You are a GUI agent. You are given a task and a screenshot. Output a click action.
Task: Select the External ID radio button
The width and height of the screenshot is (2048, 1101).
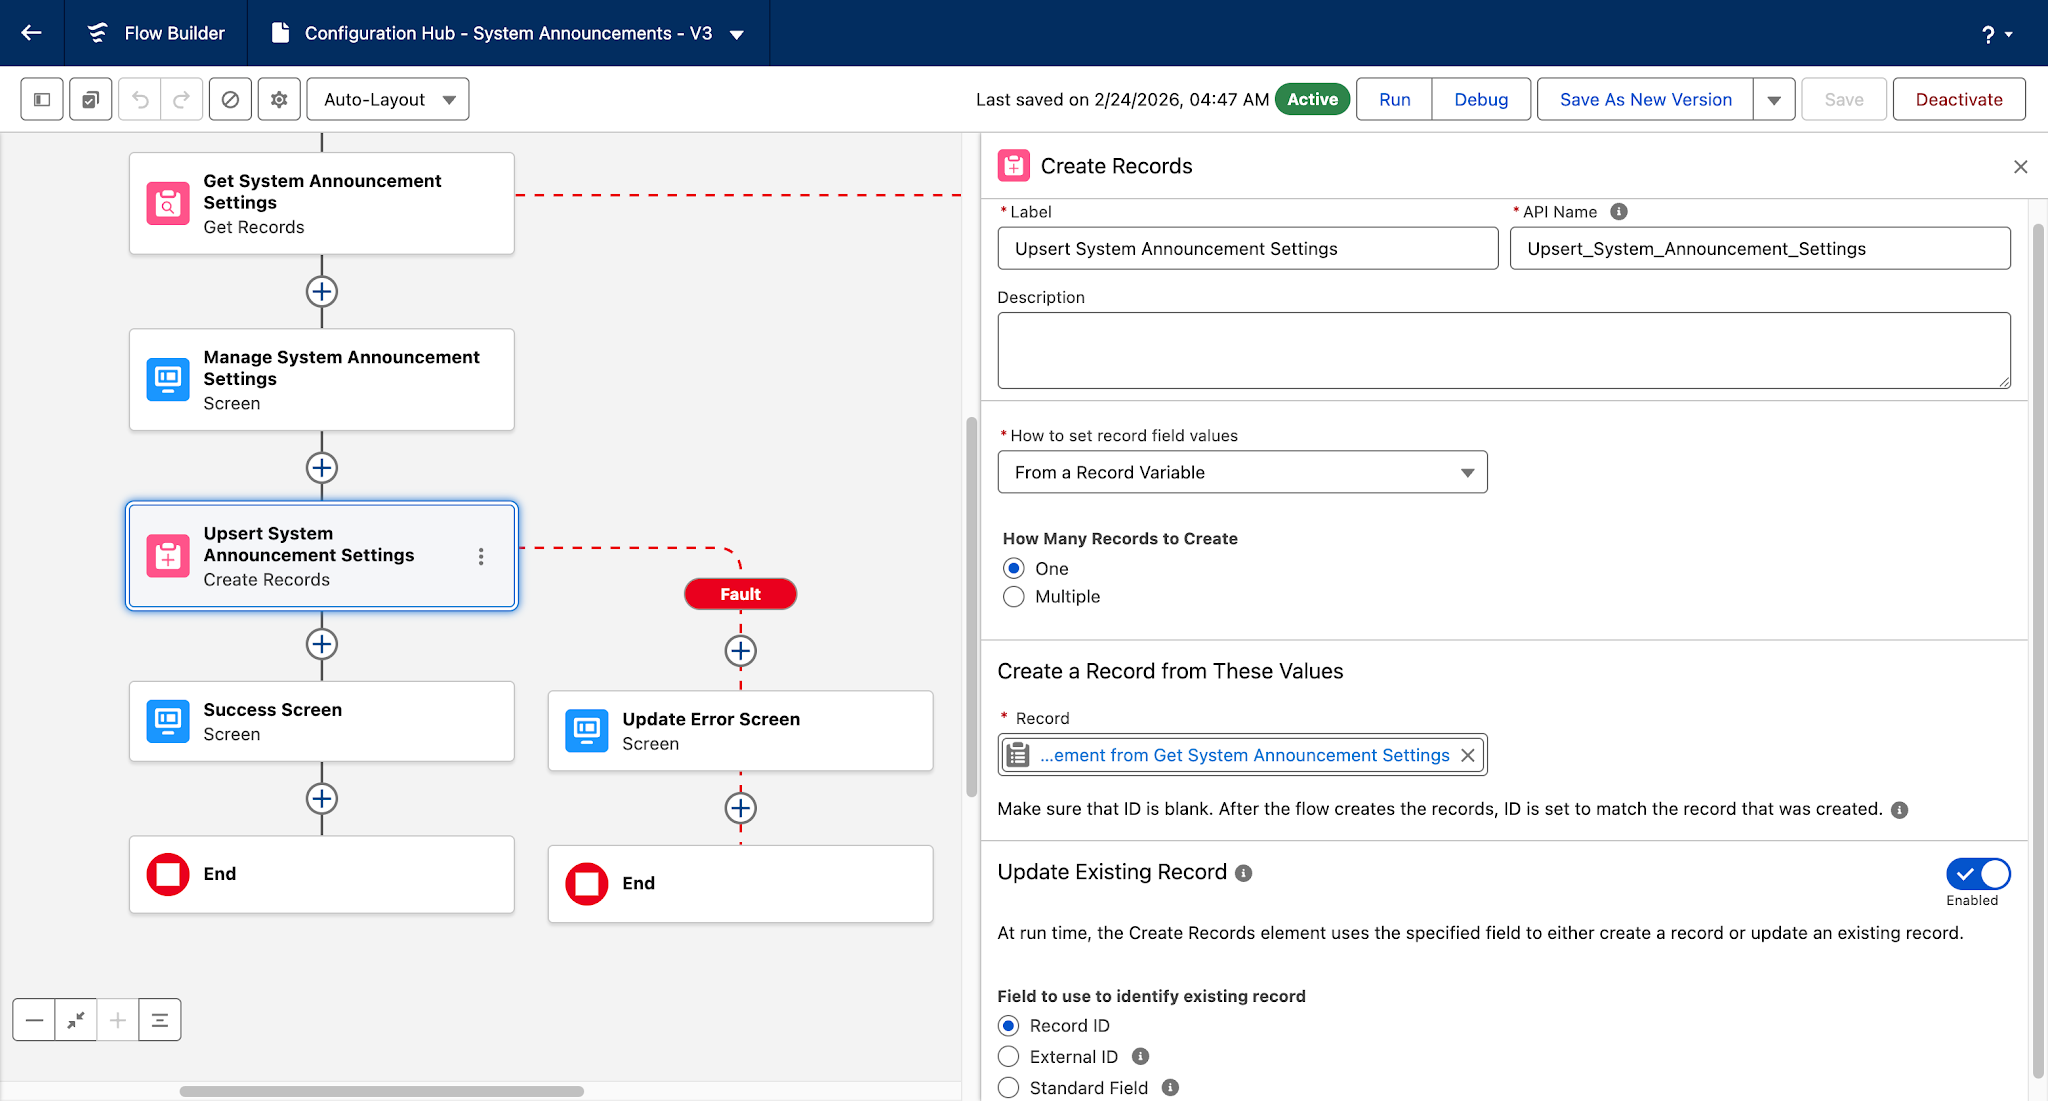[x=1008, y=1056]
